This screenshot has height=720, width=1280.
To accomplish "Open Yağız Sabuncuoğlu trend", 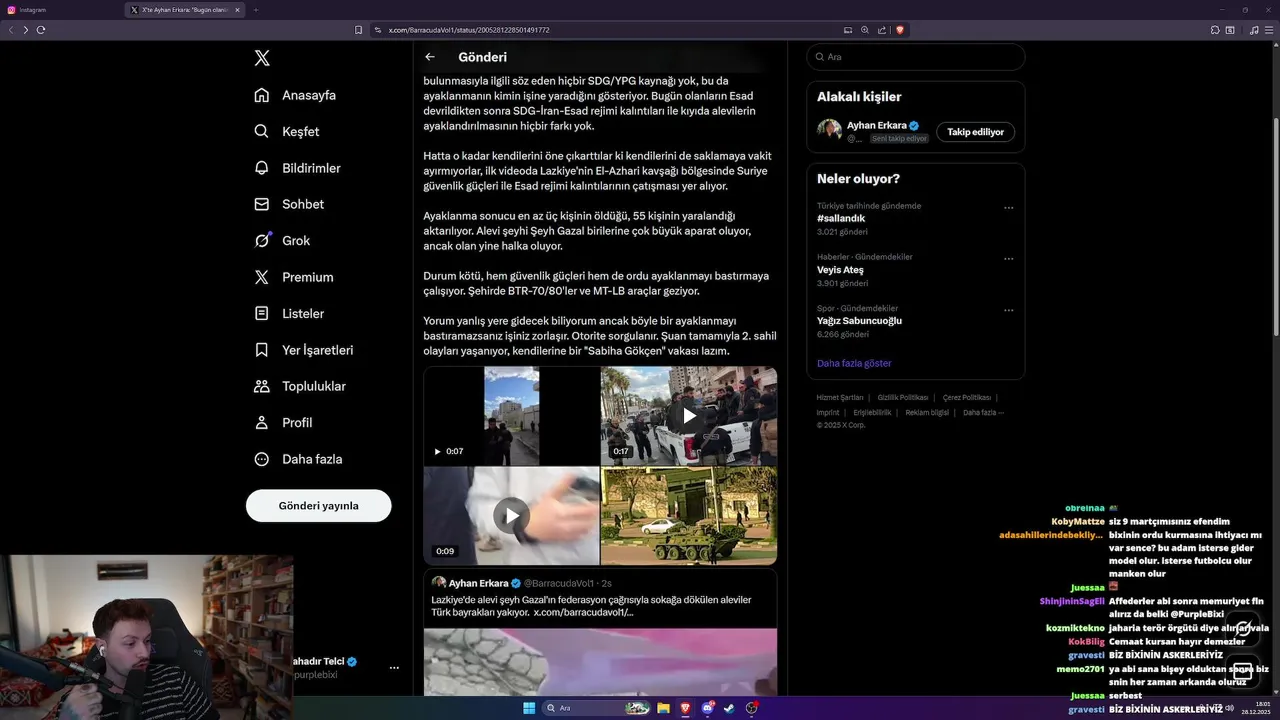I will (x=859, y=321).
